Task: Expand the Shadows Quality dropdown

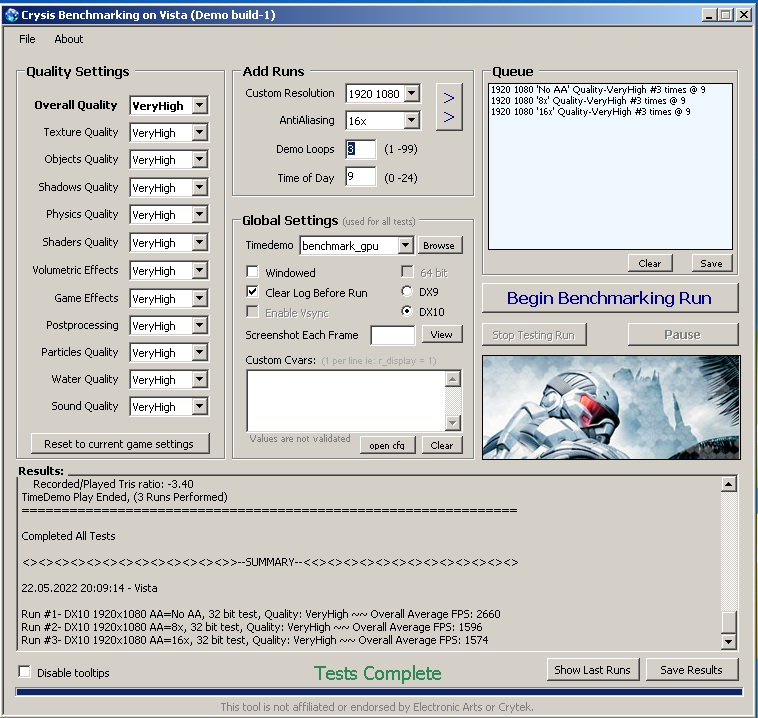Action: [x=199, y=187]
